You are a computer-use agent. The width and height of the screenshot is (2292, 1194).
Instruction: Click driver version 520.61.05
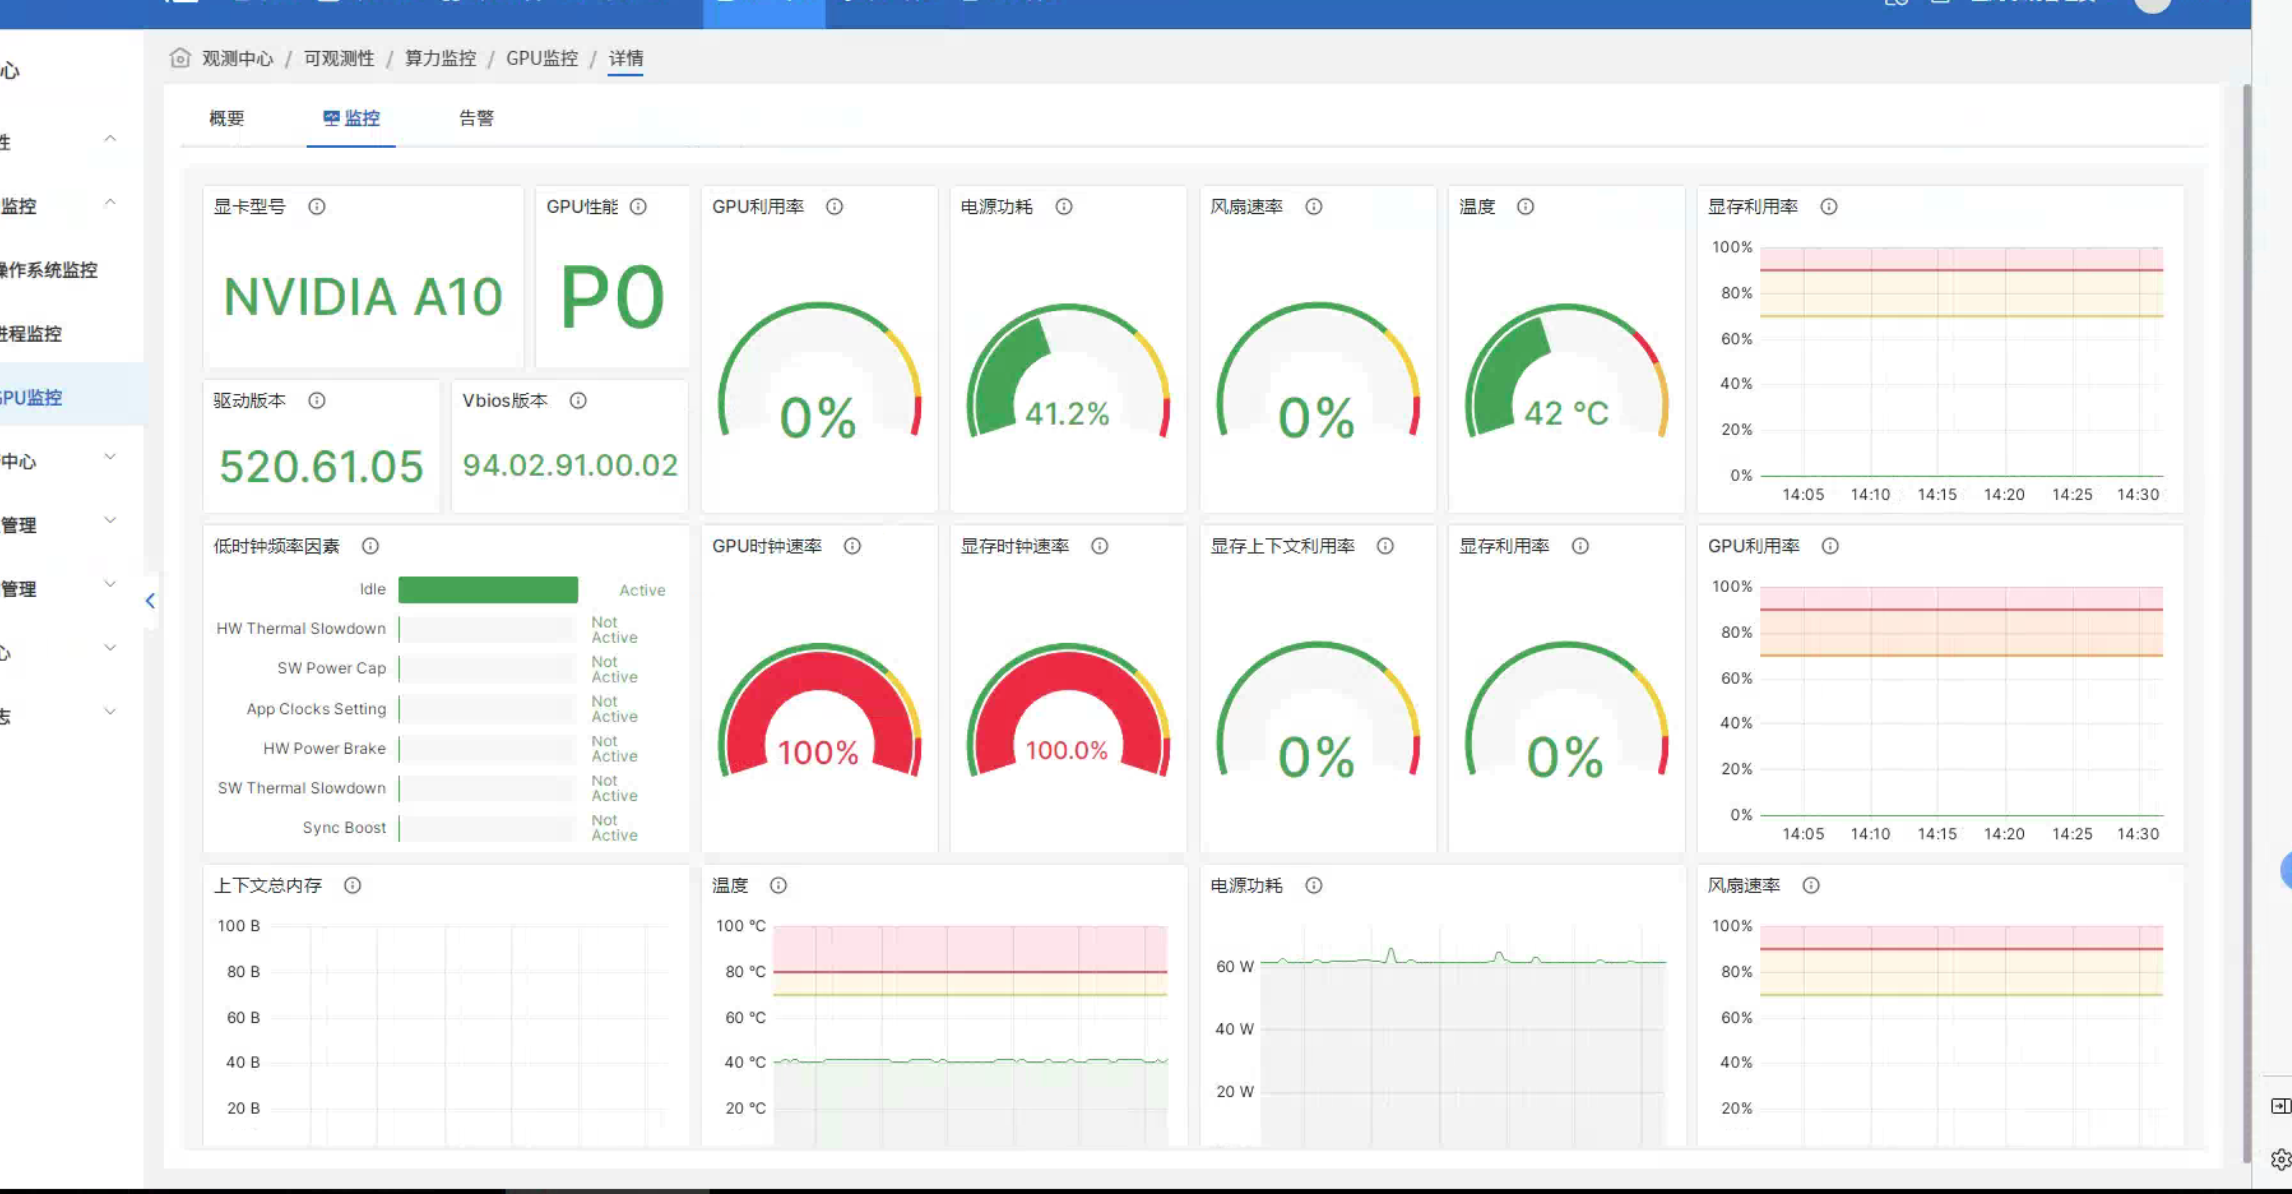[x=321, y=466]
